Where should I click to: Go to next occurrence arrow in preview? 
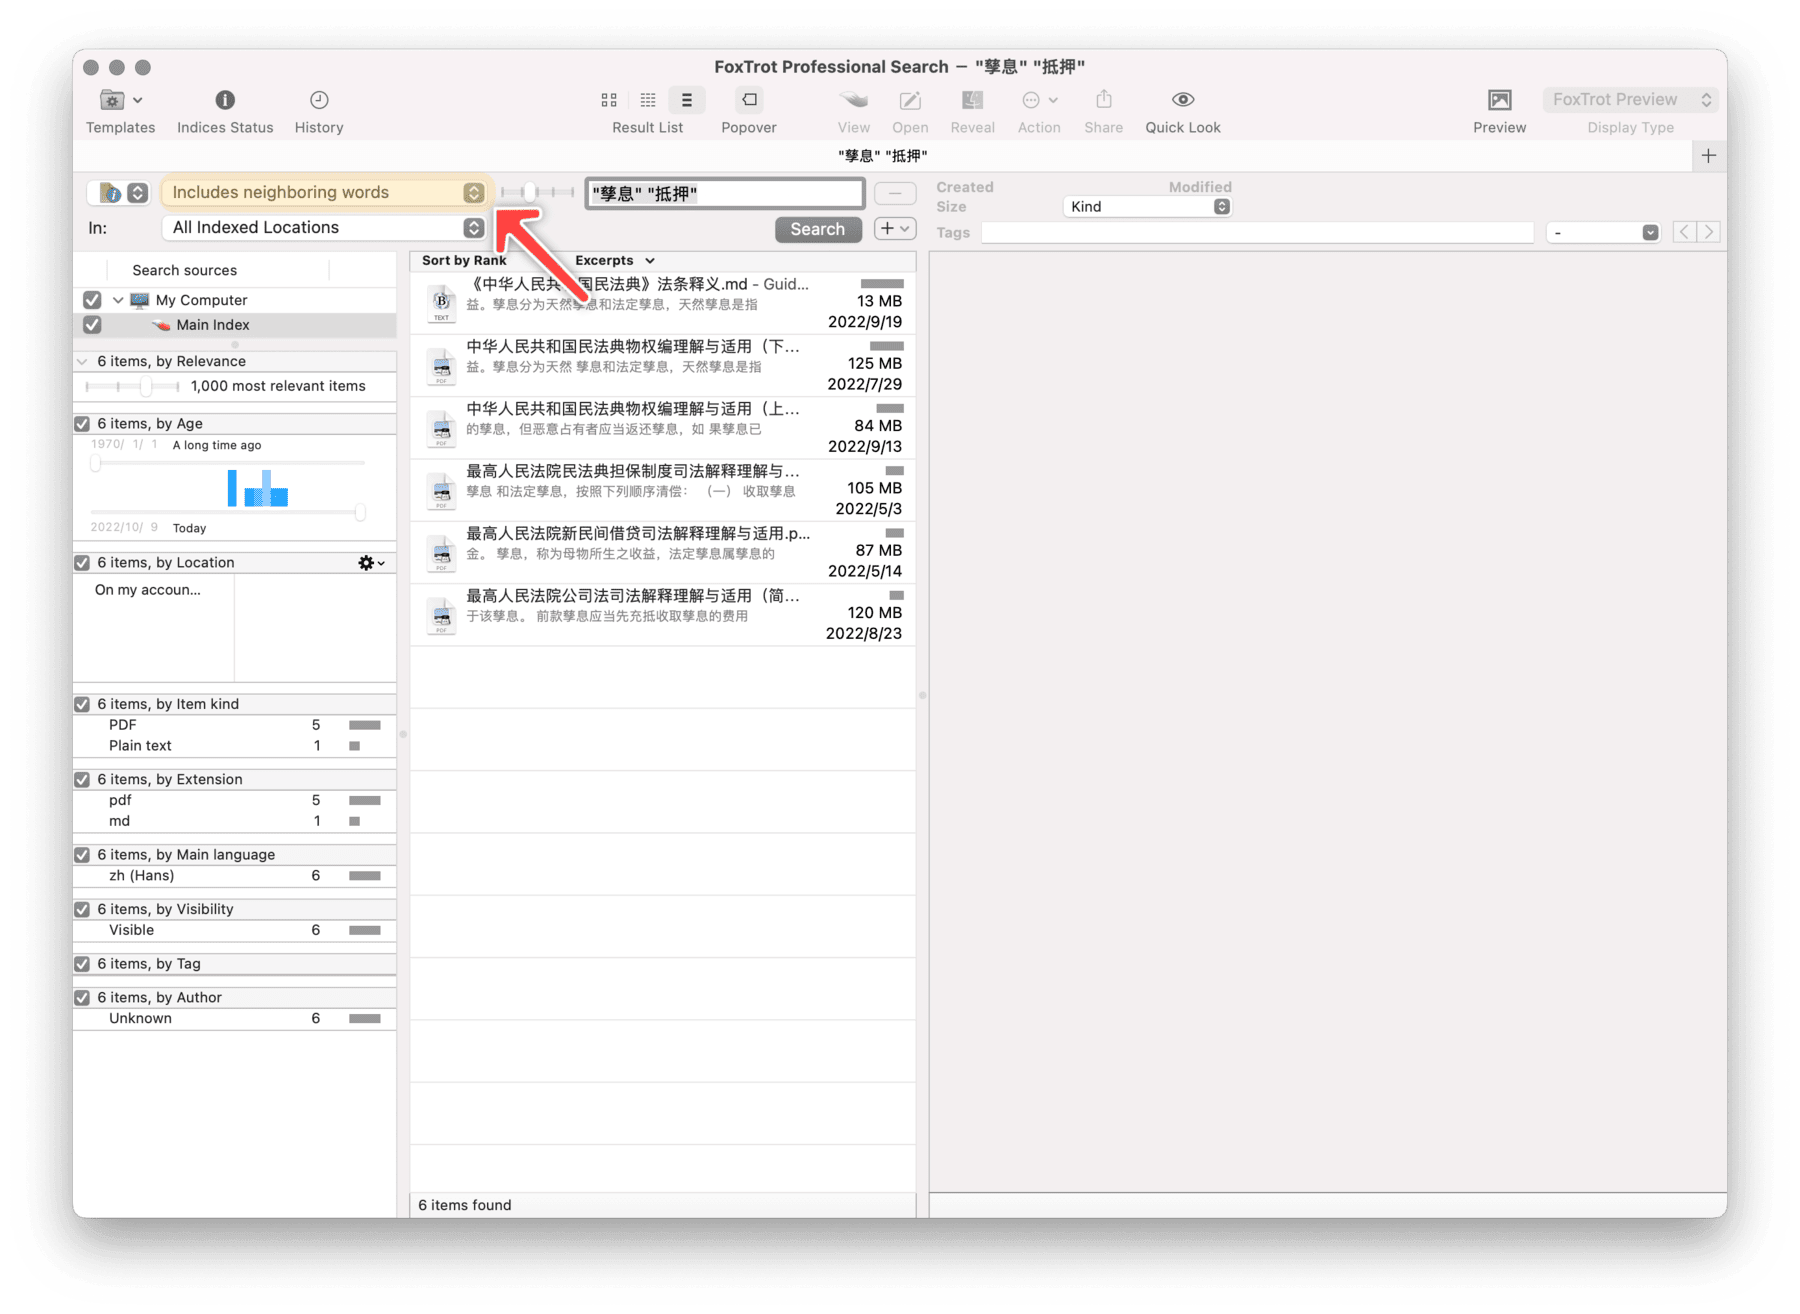tap(1709, 232)
